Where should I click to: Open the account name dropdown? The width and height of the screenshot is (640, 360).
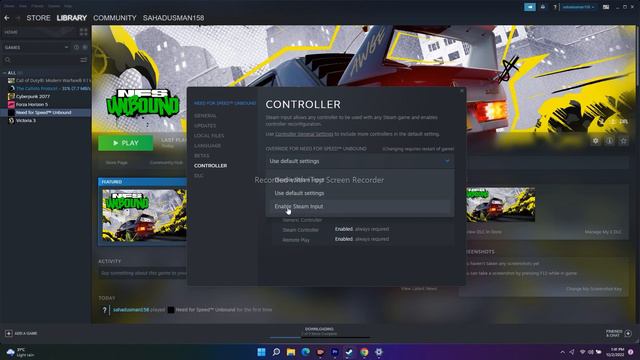[x=578, y=7]
